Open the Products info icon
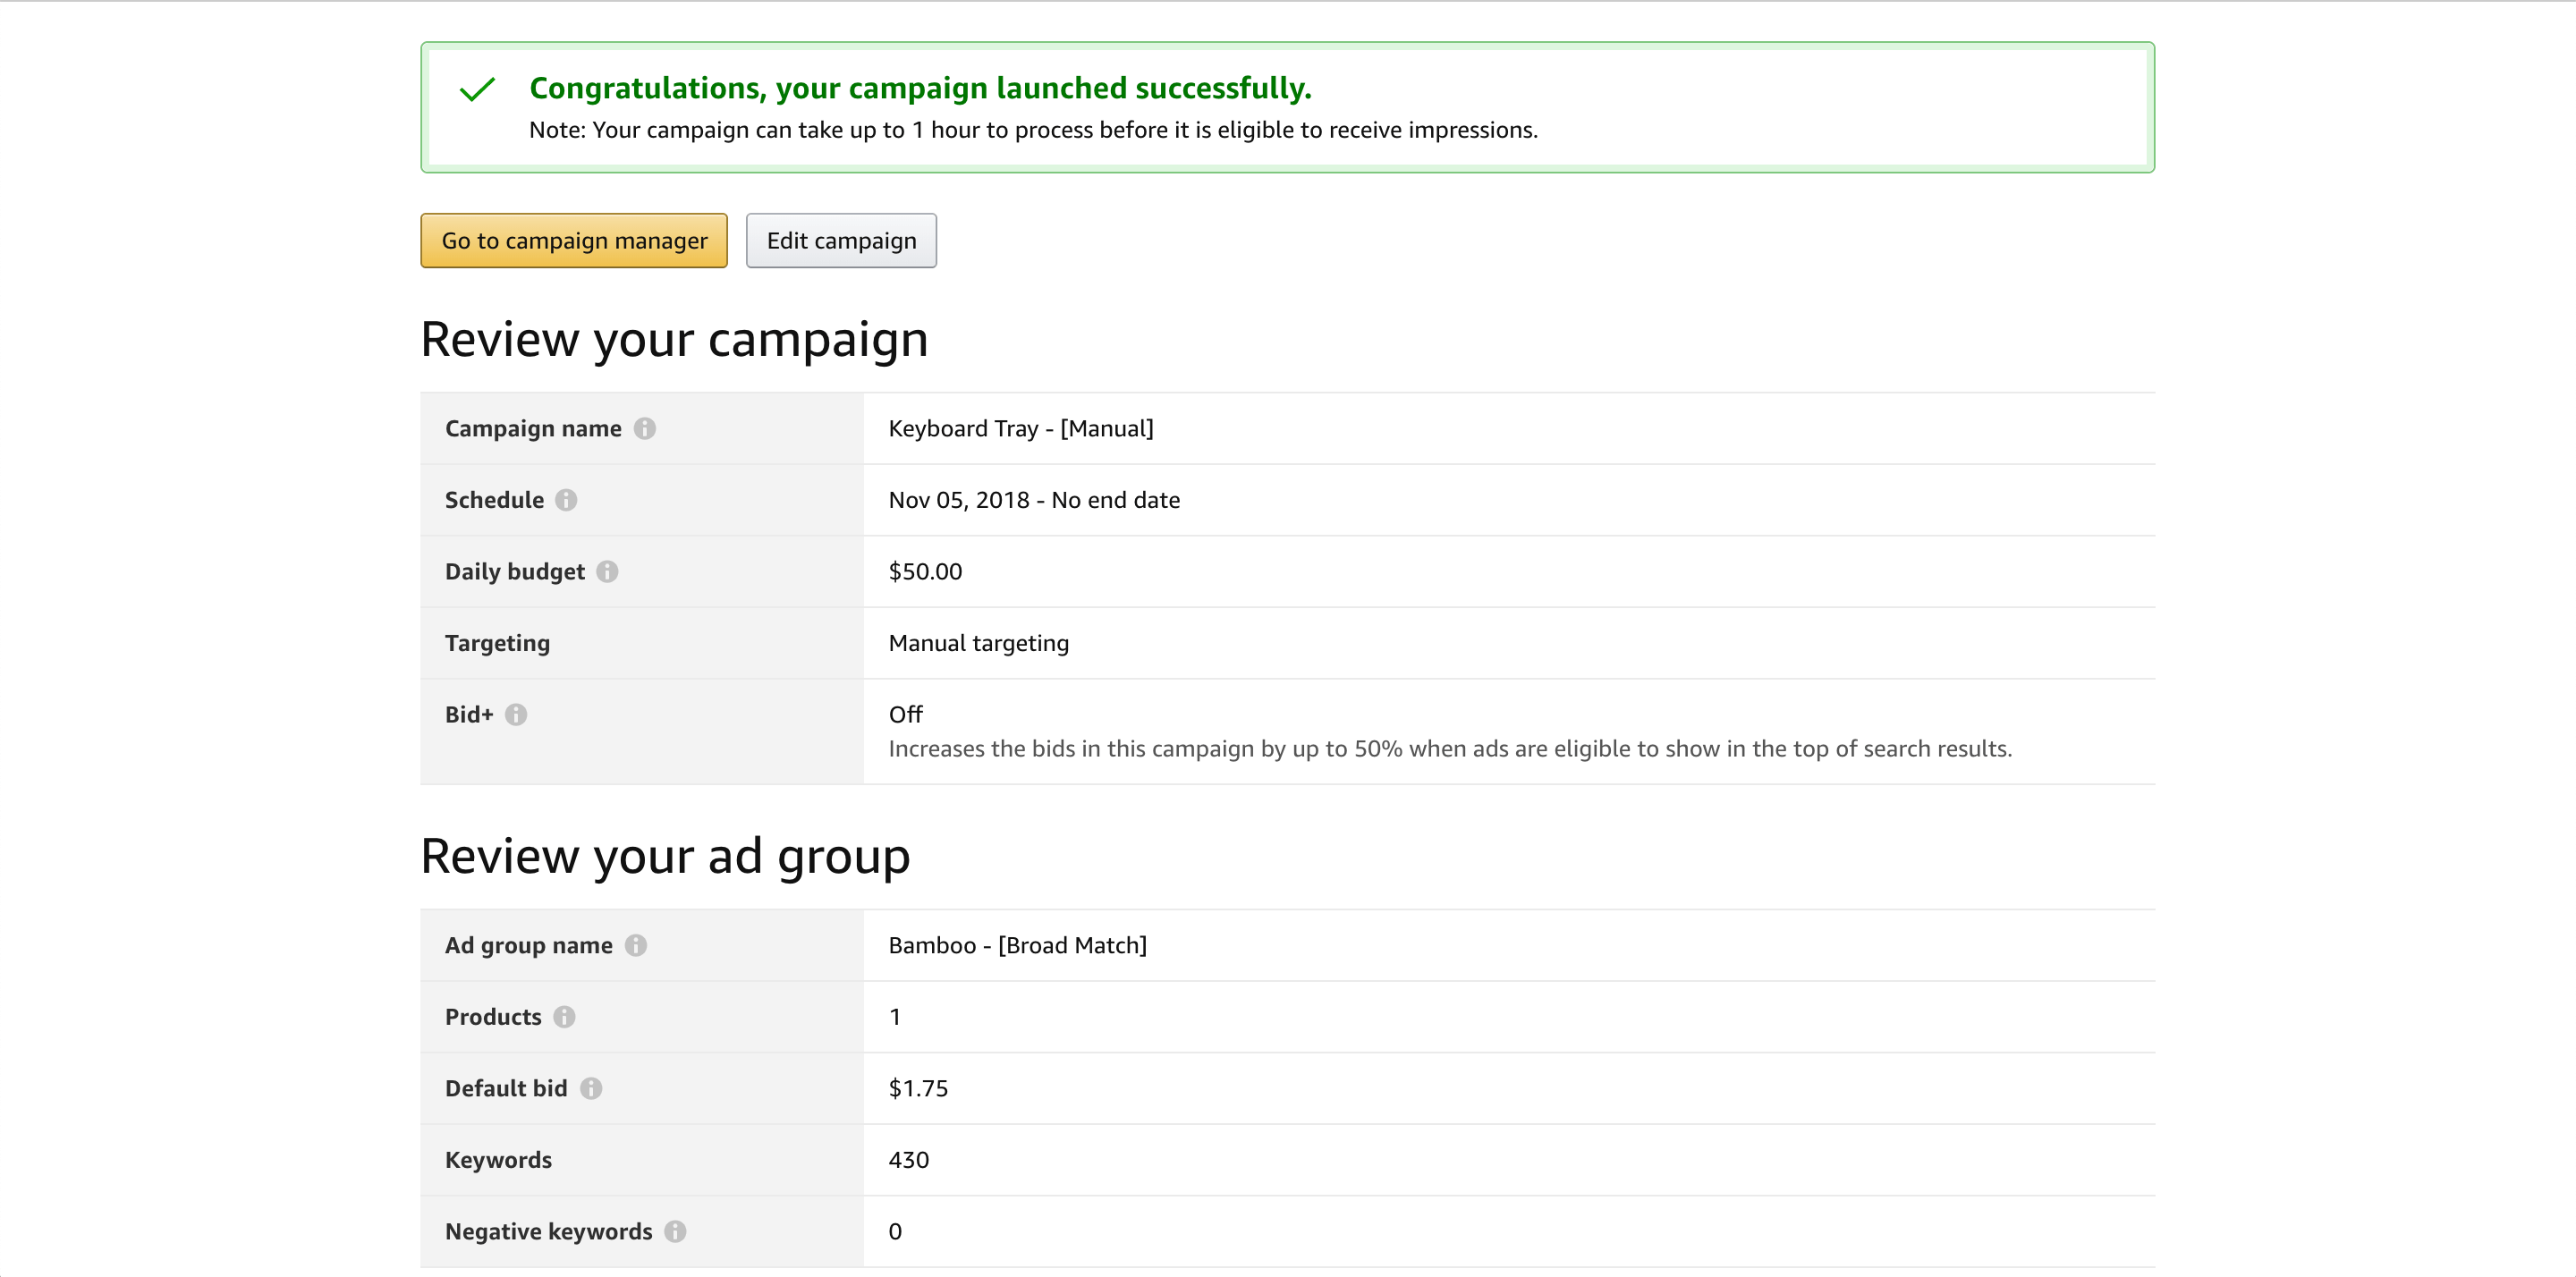The image size is (2576, 1277). [x=564, y=1017]
